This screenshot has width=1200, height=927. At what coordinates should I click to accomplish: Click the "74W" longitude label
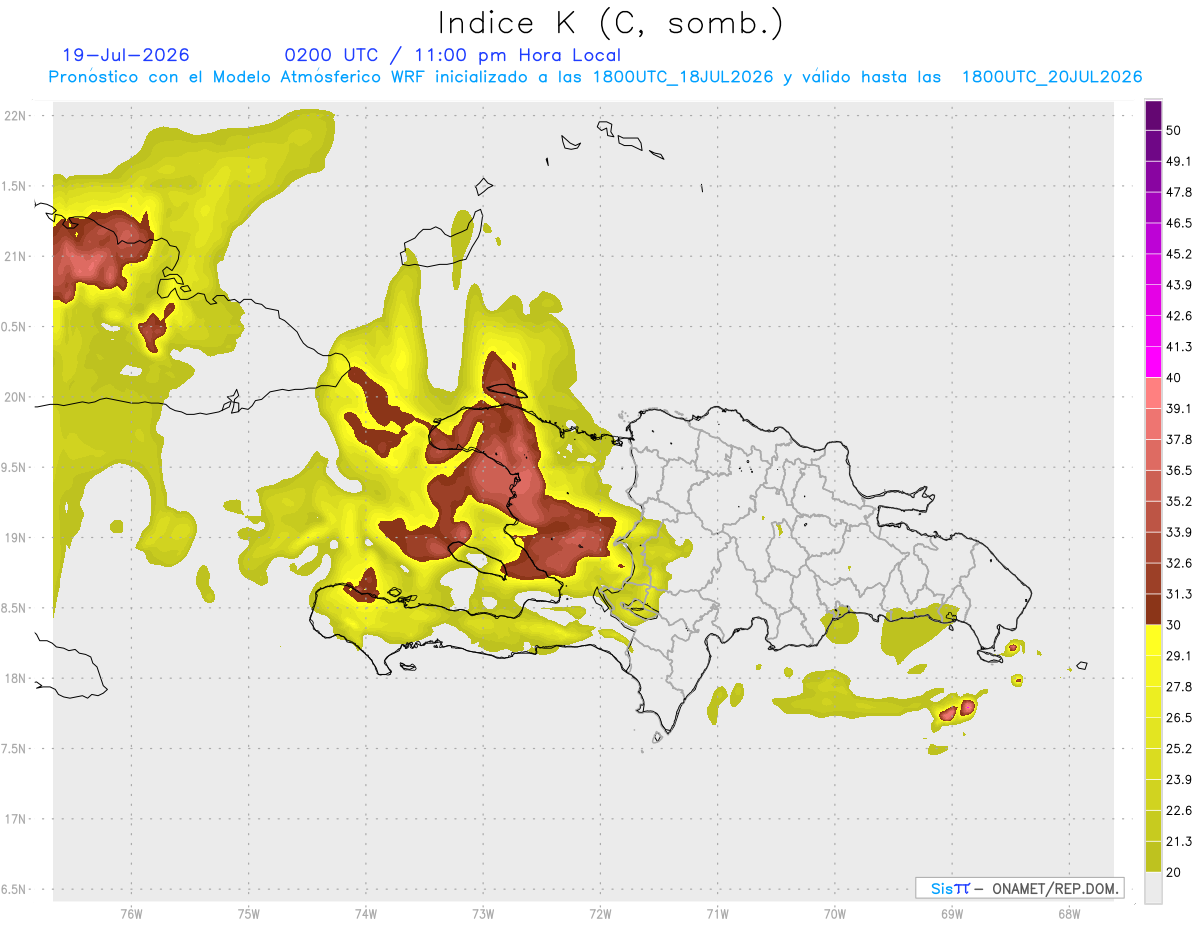[x=365, y=913]
